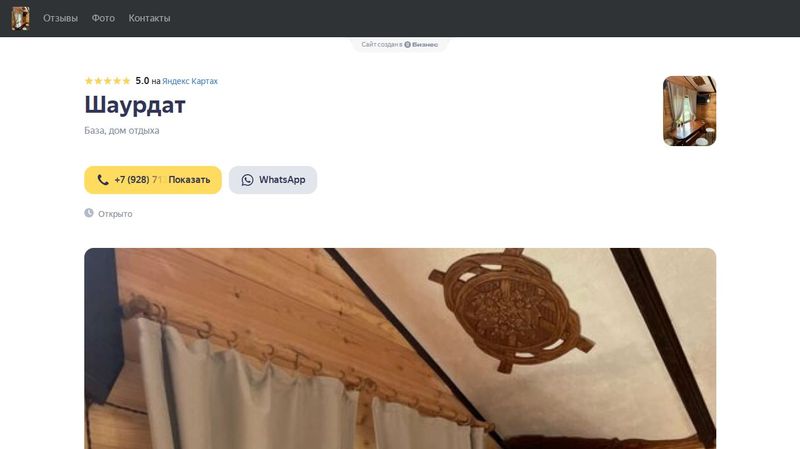Viewport: 800px width, 449px height.
Task: Click the 'Сайт создан в Бизнес' badge
Action: [x=399, y=44]
